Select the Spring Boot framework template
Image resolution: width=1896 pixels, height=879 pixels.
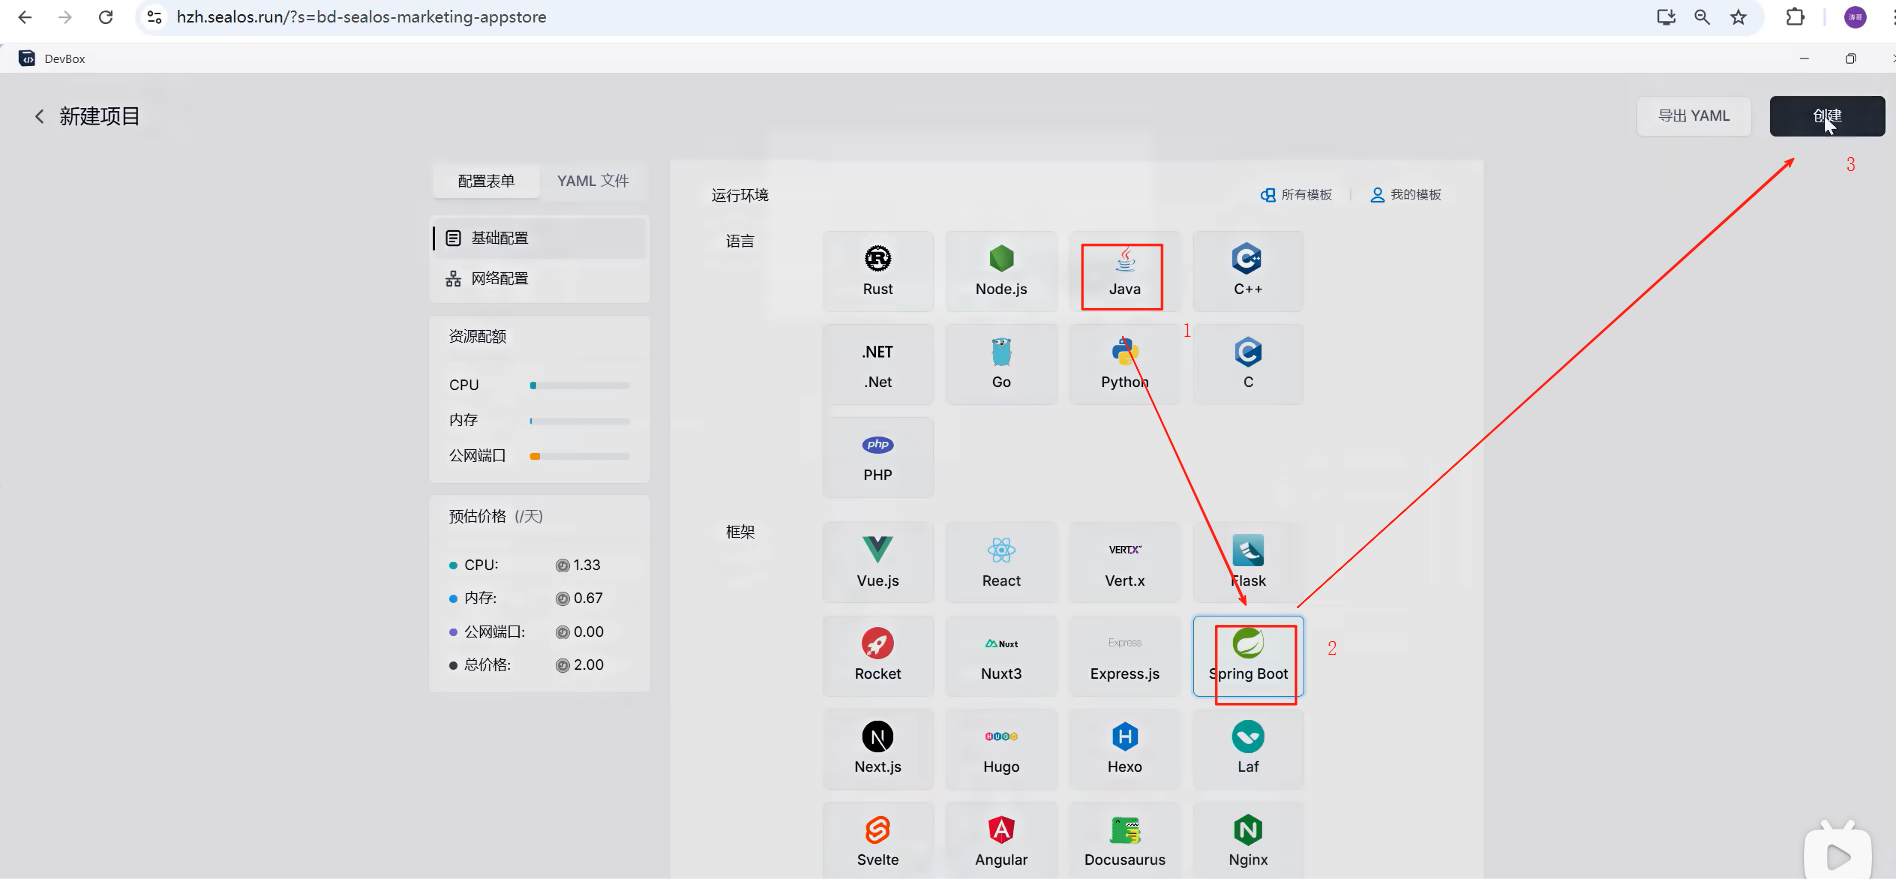(1248, 656)
